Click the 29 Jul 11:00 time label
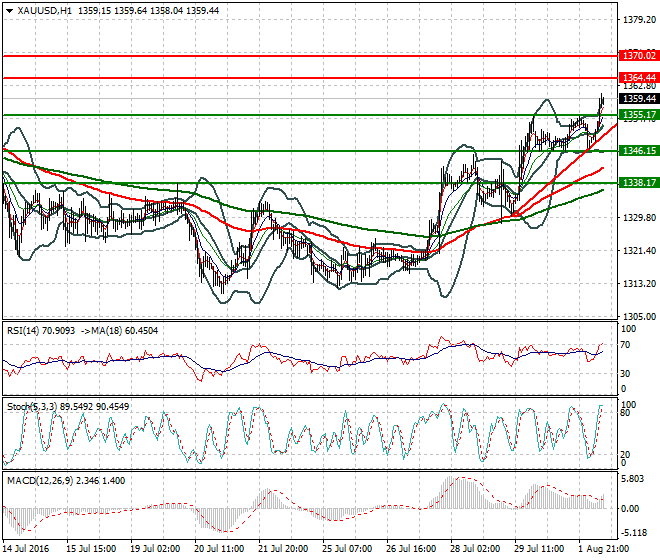The image size is (660, 560). pyautogui.click(x=539, y=549)
